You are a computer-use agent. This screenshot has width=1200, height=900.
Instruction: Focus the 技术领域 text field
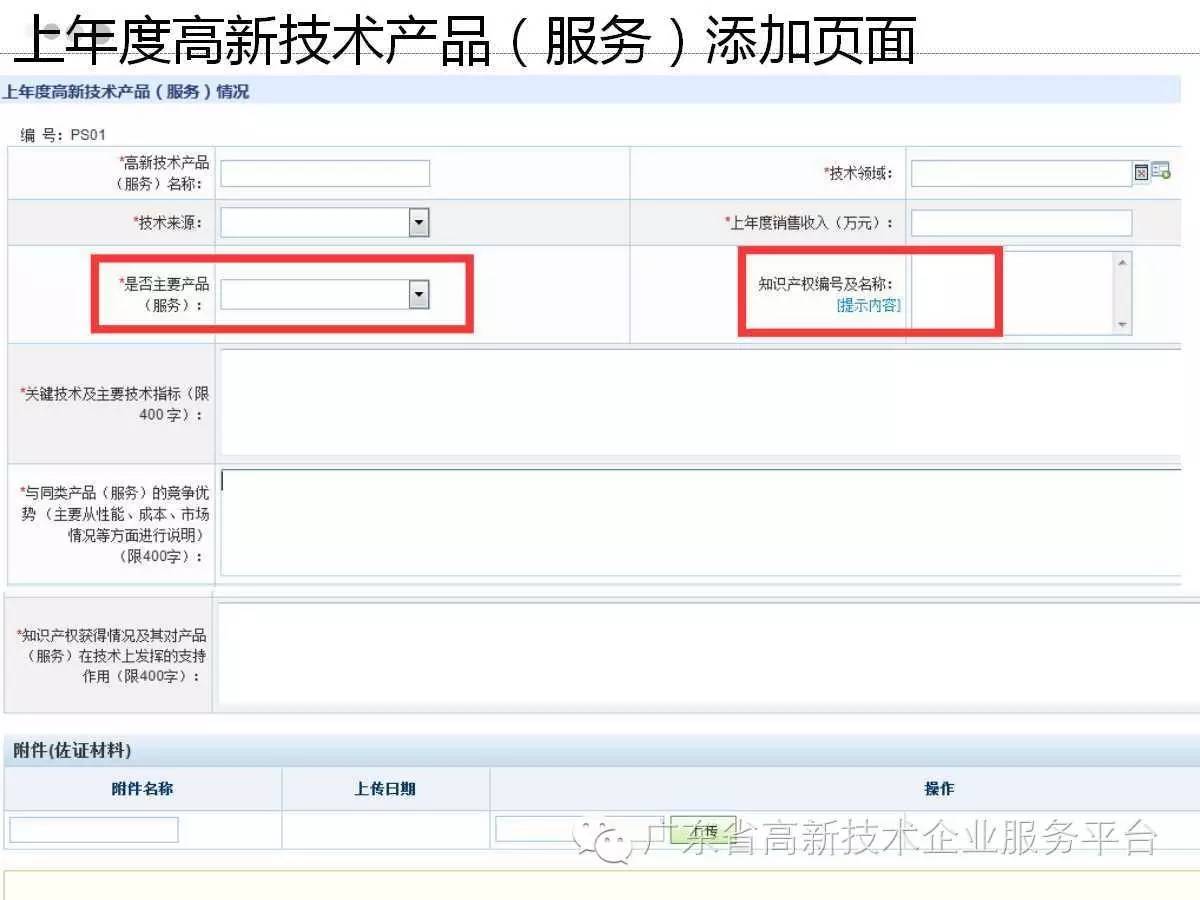pos(1020,173)
